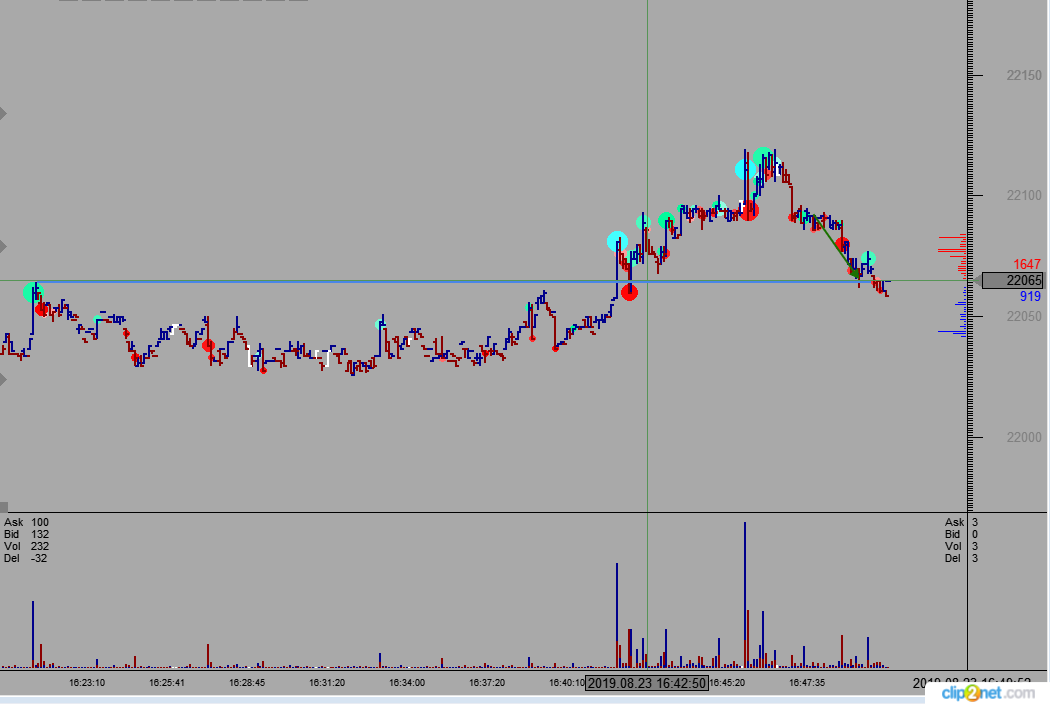Click the 16:37:20 time axis label
The height and width of the screenshot is (704, 1050).
click(487, 683)
